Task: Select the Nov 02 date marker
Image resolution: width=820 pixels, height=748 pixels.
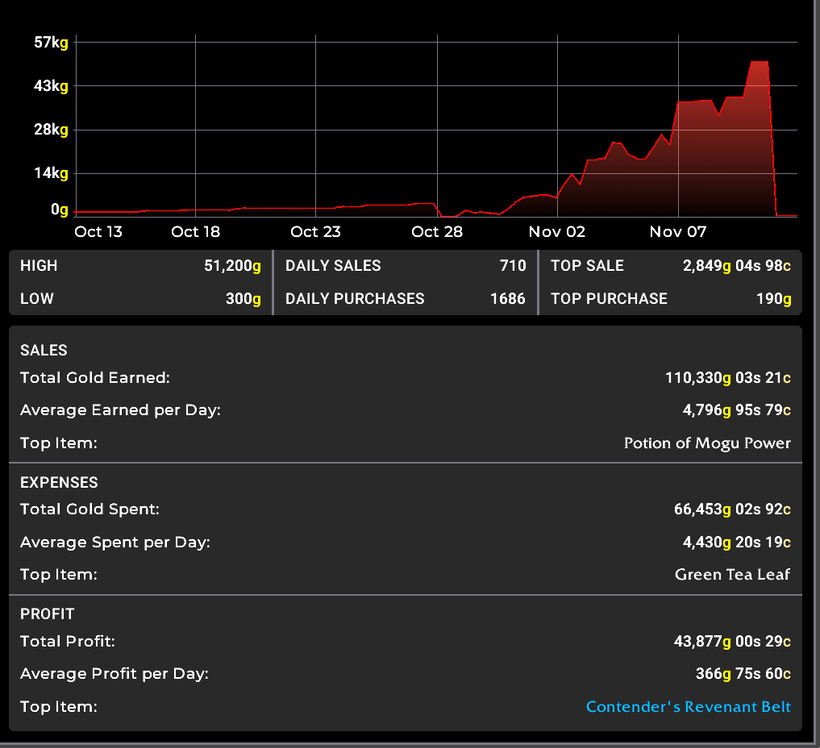Action: tap(557, 232)
